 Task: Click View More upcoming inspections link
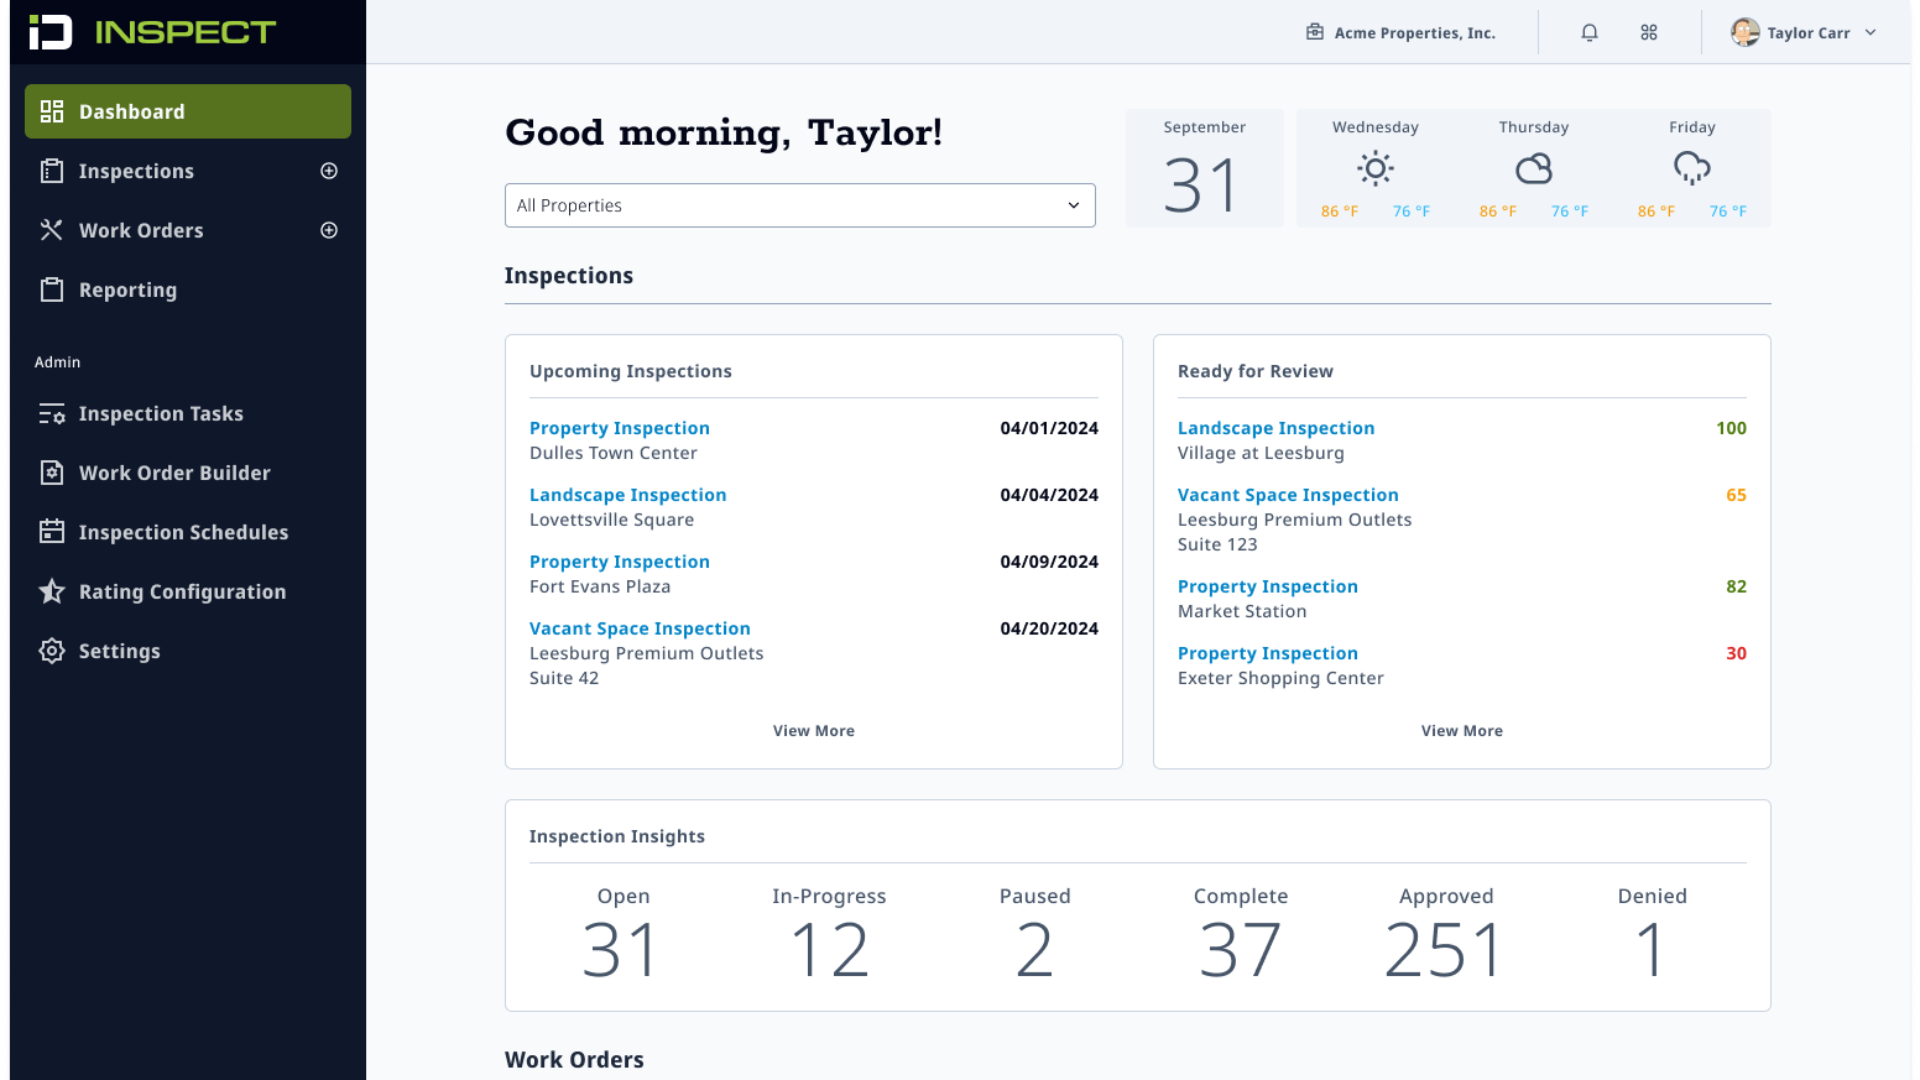click(812, 729)
